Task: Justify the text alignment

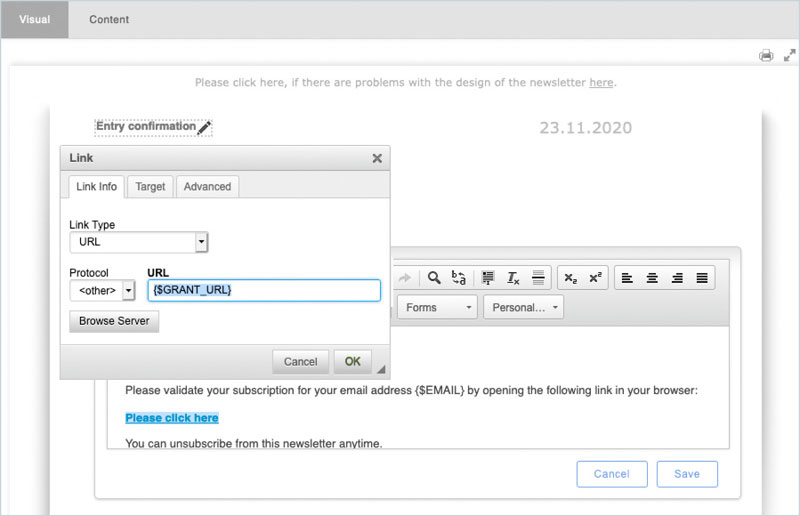Action: point(702,278)
